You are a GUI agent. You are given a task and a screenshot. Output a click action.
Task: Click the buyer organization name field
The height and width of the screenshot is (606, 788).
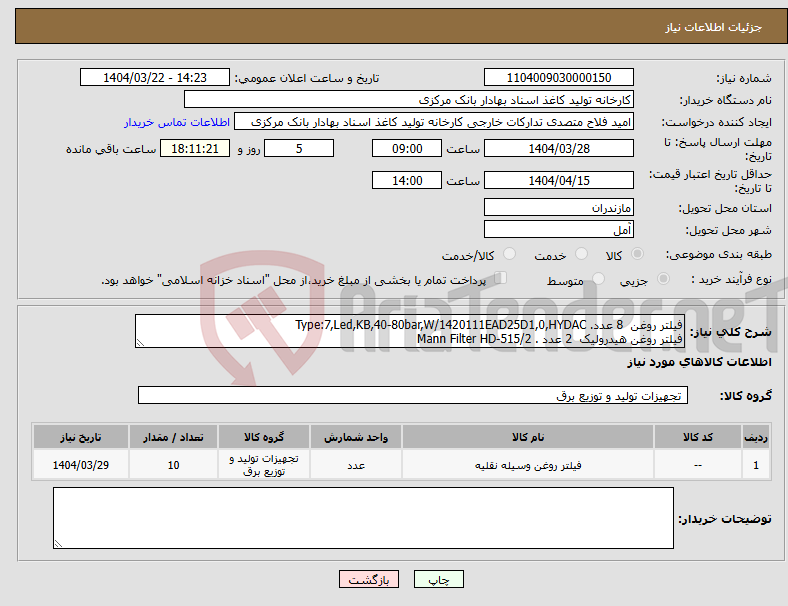pos(409,99)
